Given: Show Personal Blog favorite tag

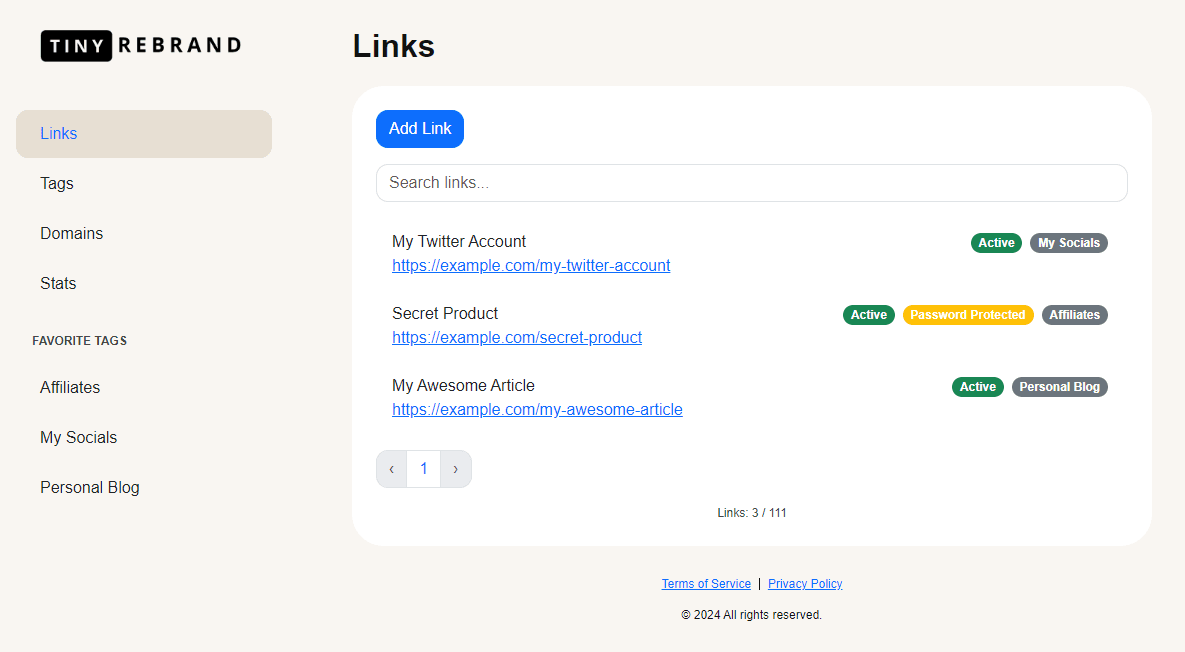Looking at the screenshot, I should pos(90,488).
